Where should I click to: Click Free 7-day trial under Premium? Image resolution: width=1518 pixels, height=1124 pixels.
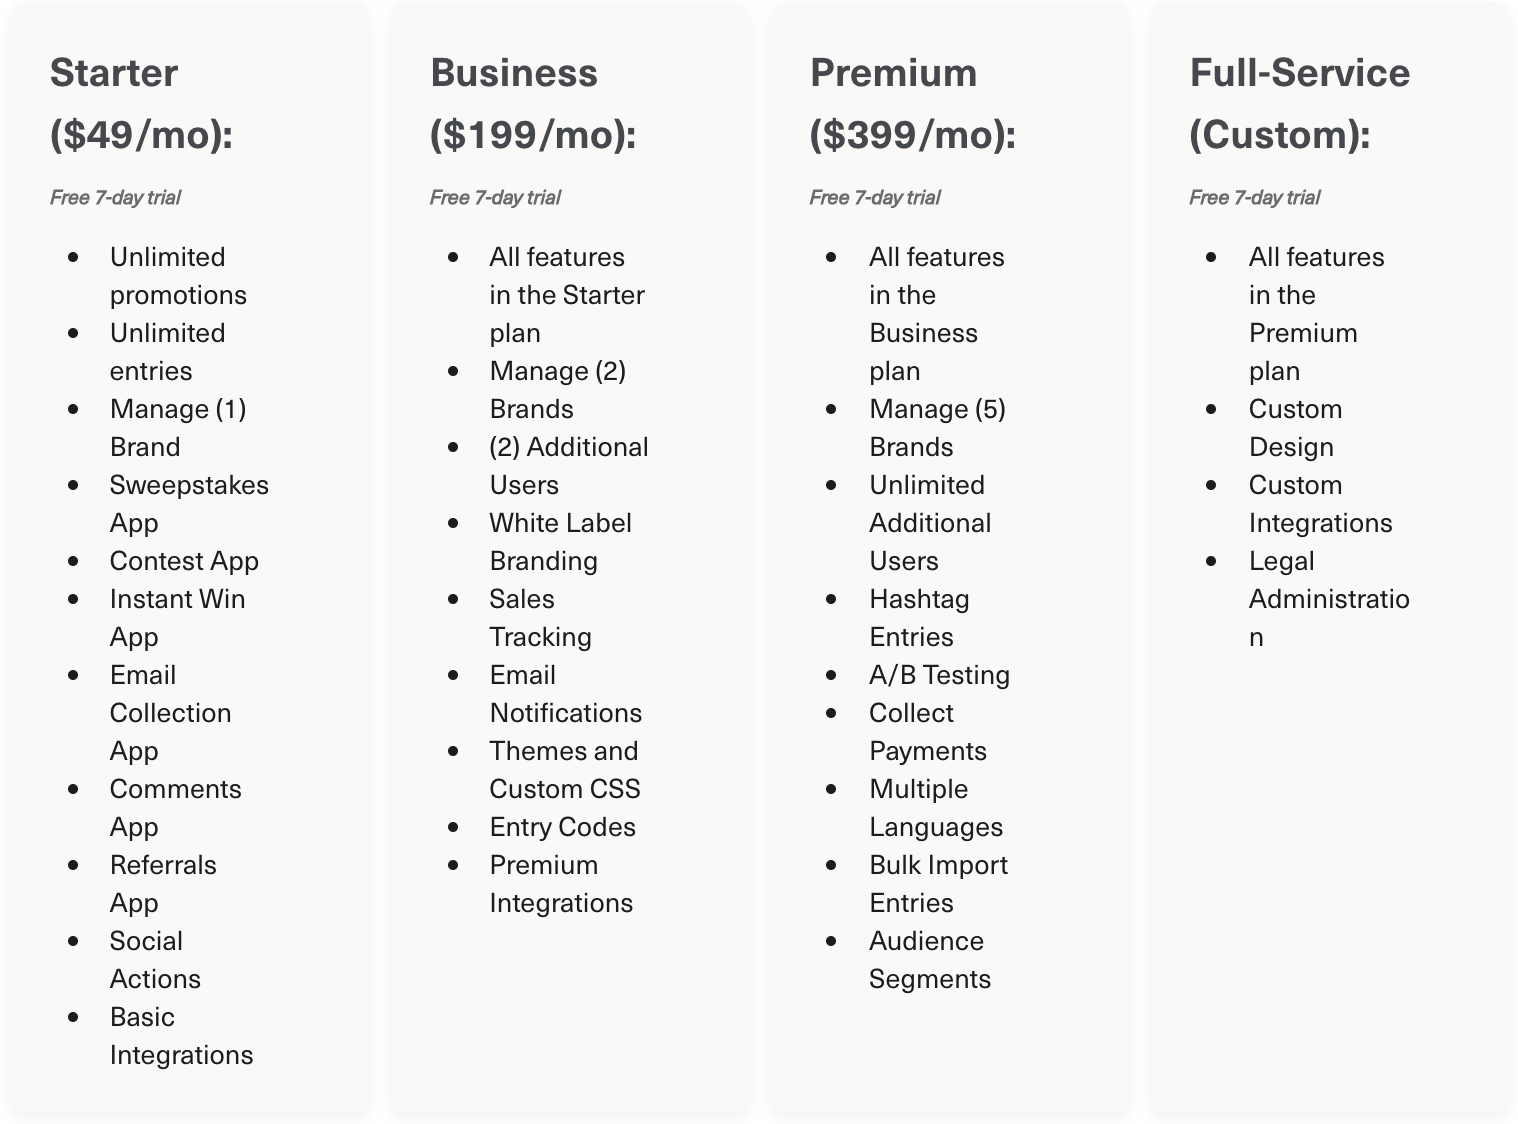(875, 197)
